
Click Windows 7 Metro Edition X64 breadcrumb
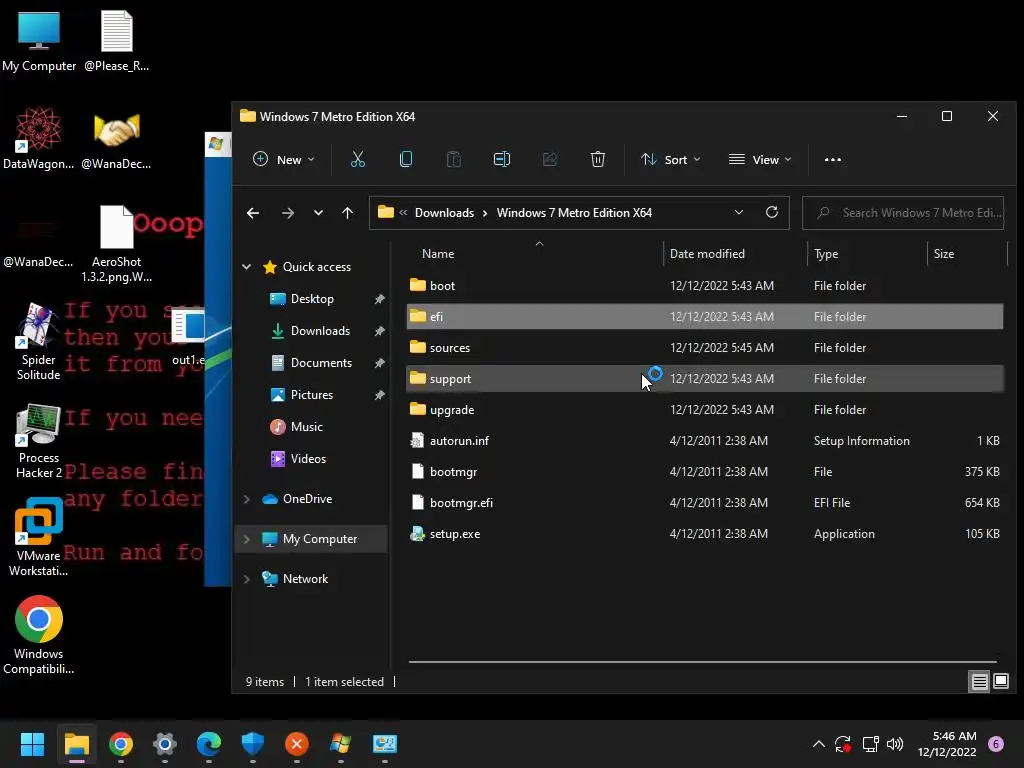tap(574, 213)
